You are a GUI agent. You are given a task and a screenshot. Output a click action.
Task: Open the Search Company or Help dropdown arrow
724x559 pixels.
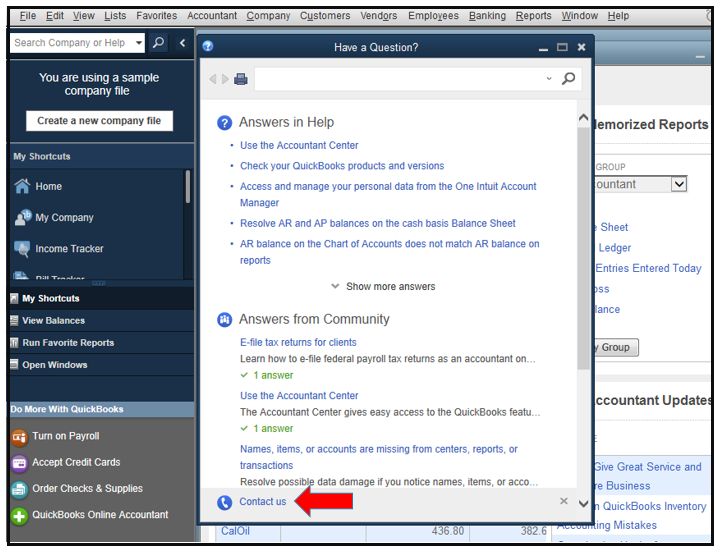click(x=139, y=43)
